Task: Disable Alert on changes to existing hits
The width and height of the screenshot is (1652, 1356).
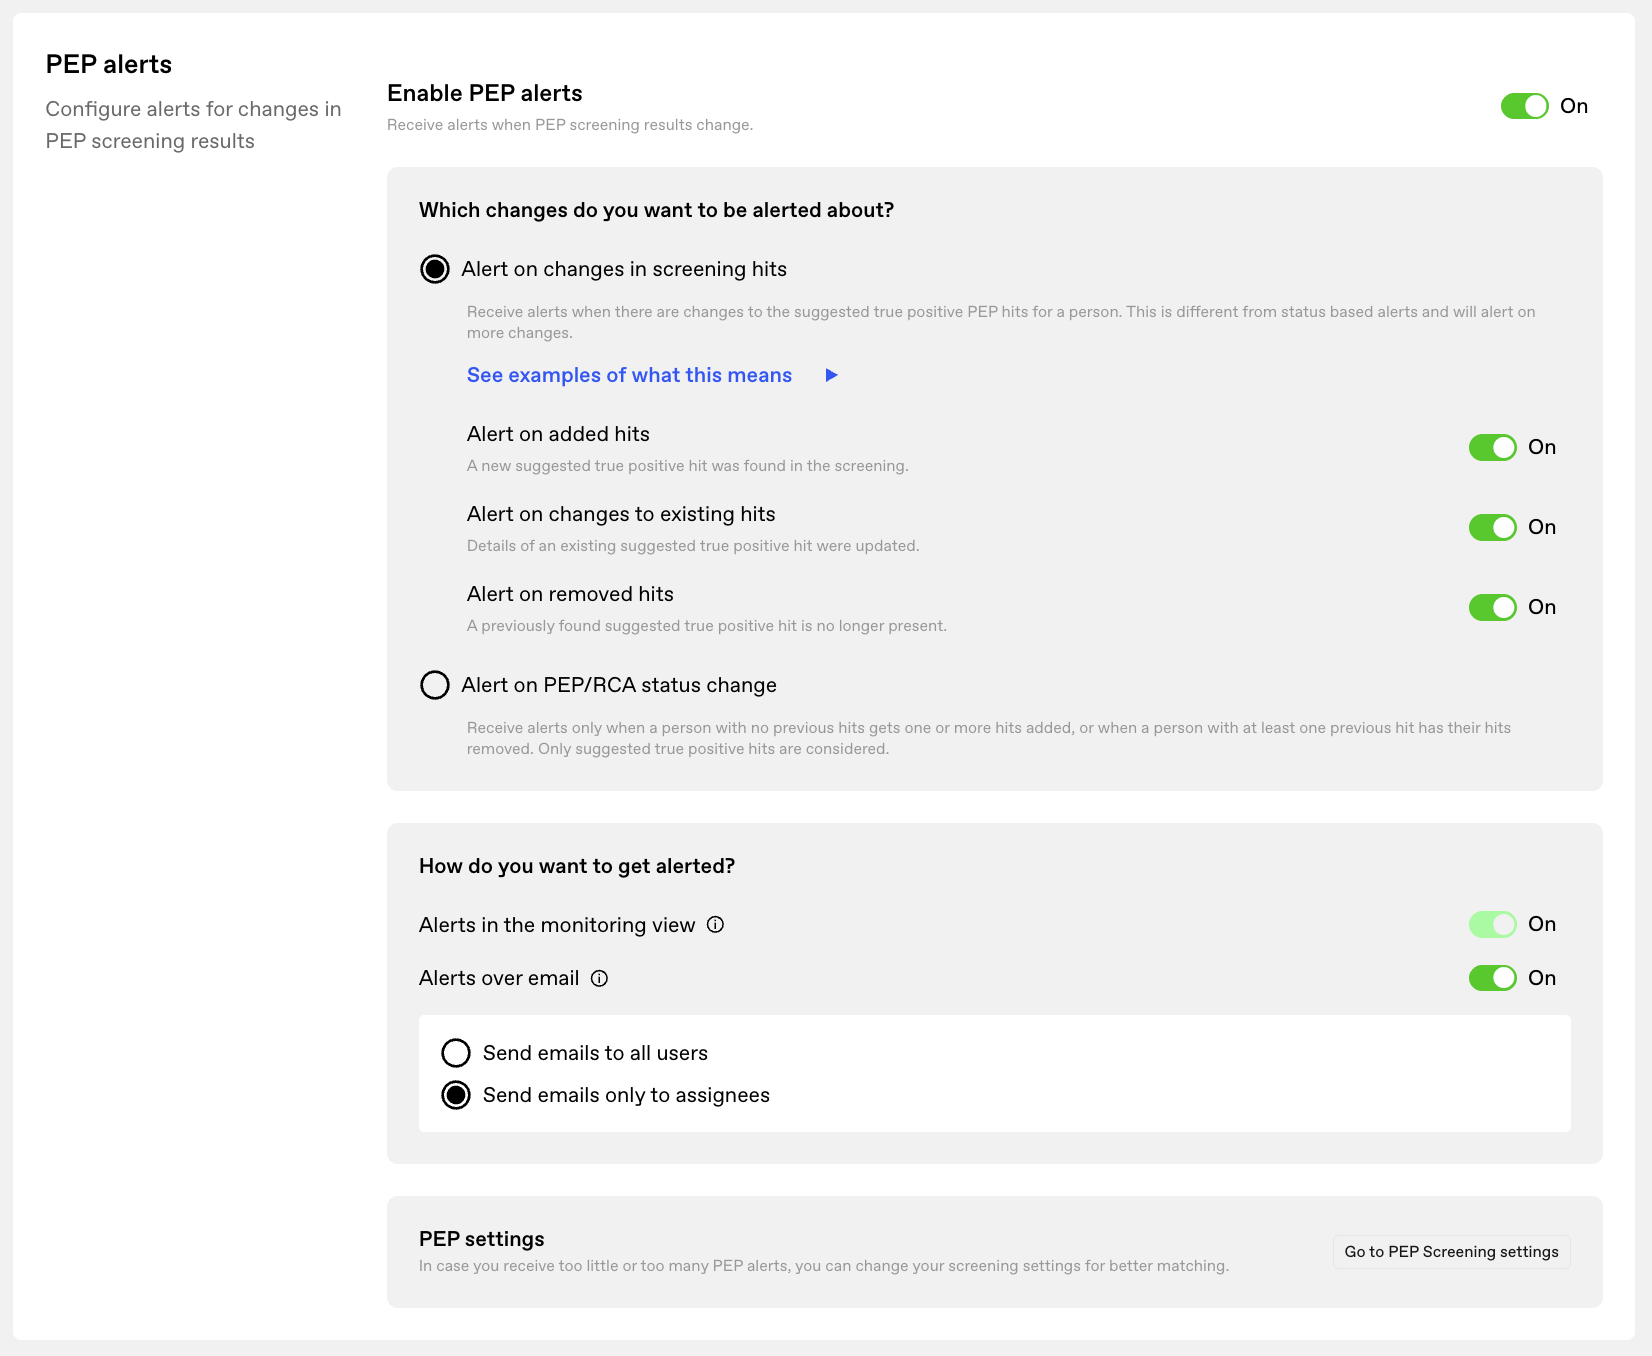Action: click(1492, 527)
